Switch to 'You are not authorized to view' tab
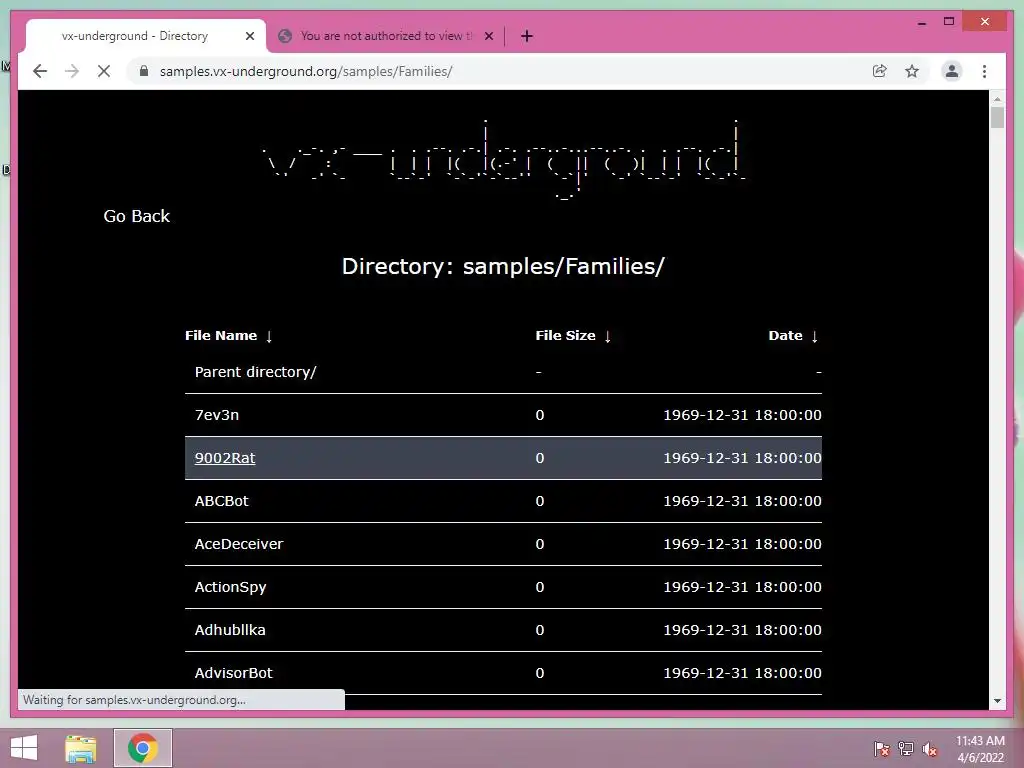This screenshot has width=1024, height=768. click(x=385, y=36)
